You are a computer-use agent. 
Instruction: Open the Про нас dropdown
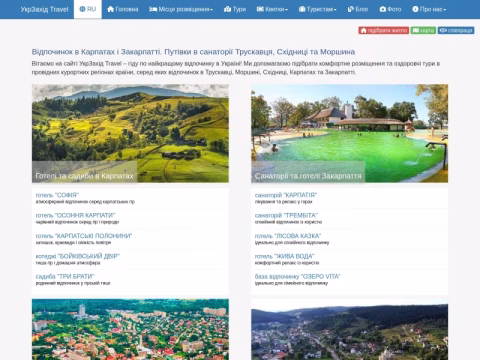pyautogui.click(x=429, y=9)
